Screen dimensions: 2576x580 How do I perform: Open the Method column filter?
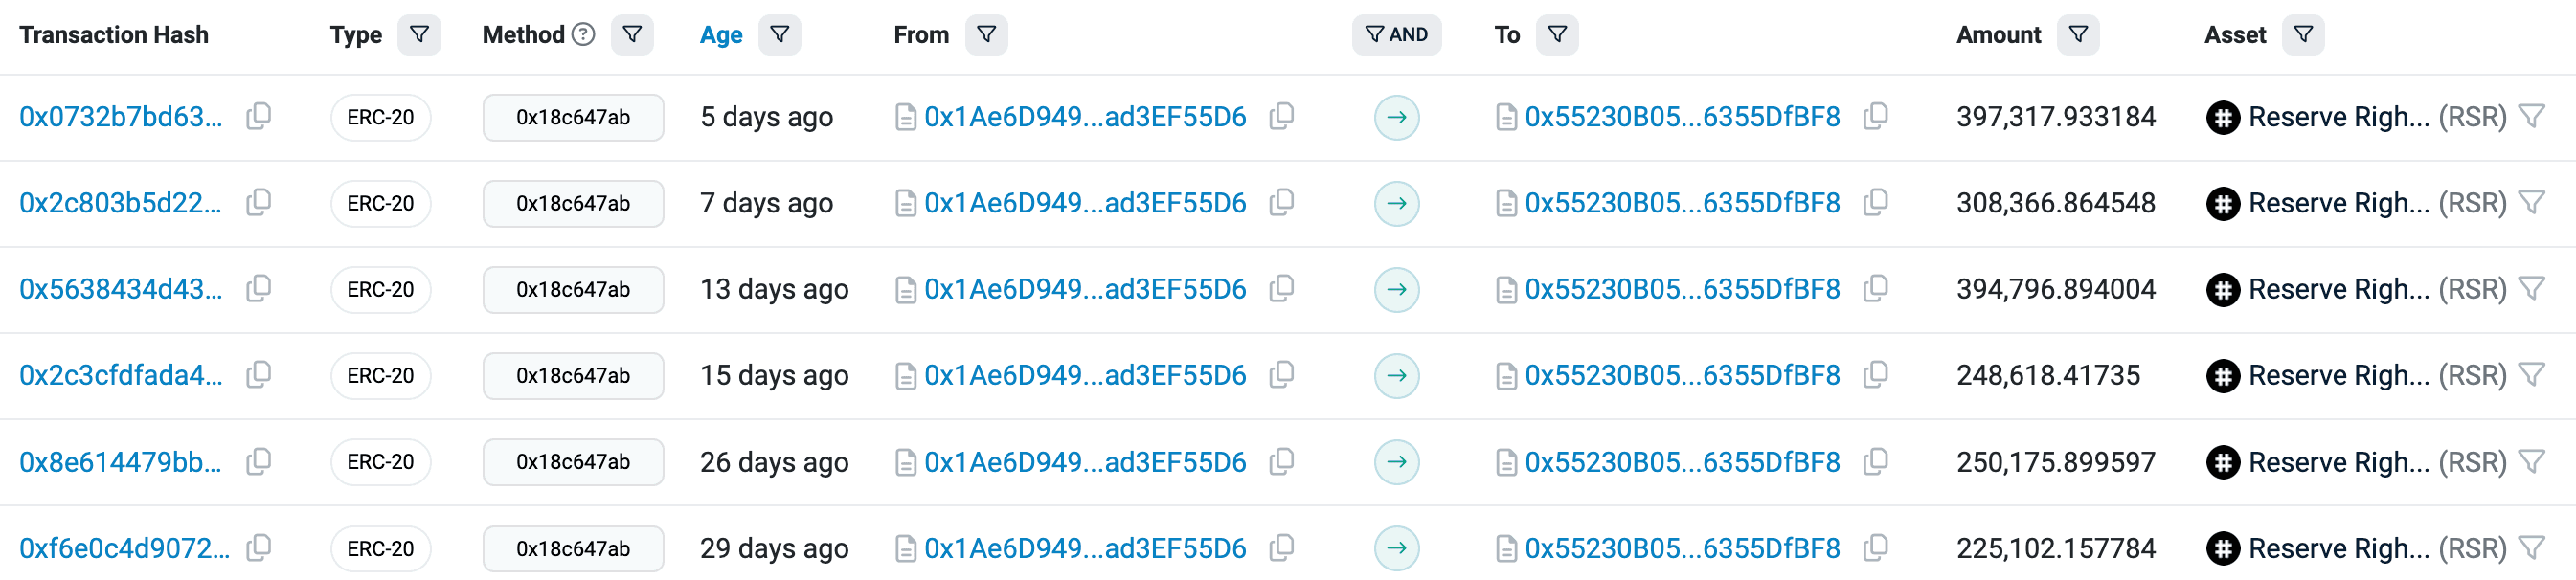[632, 35]
